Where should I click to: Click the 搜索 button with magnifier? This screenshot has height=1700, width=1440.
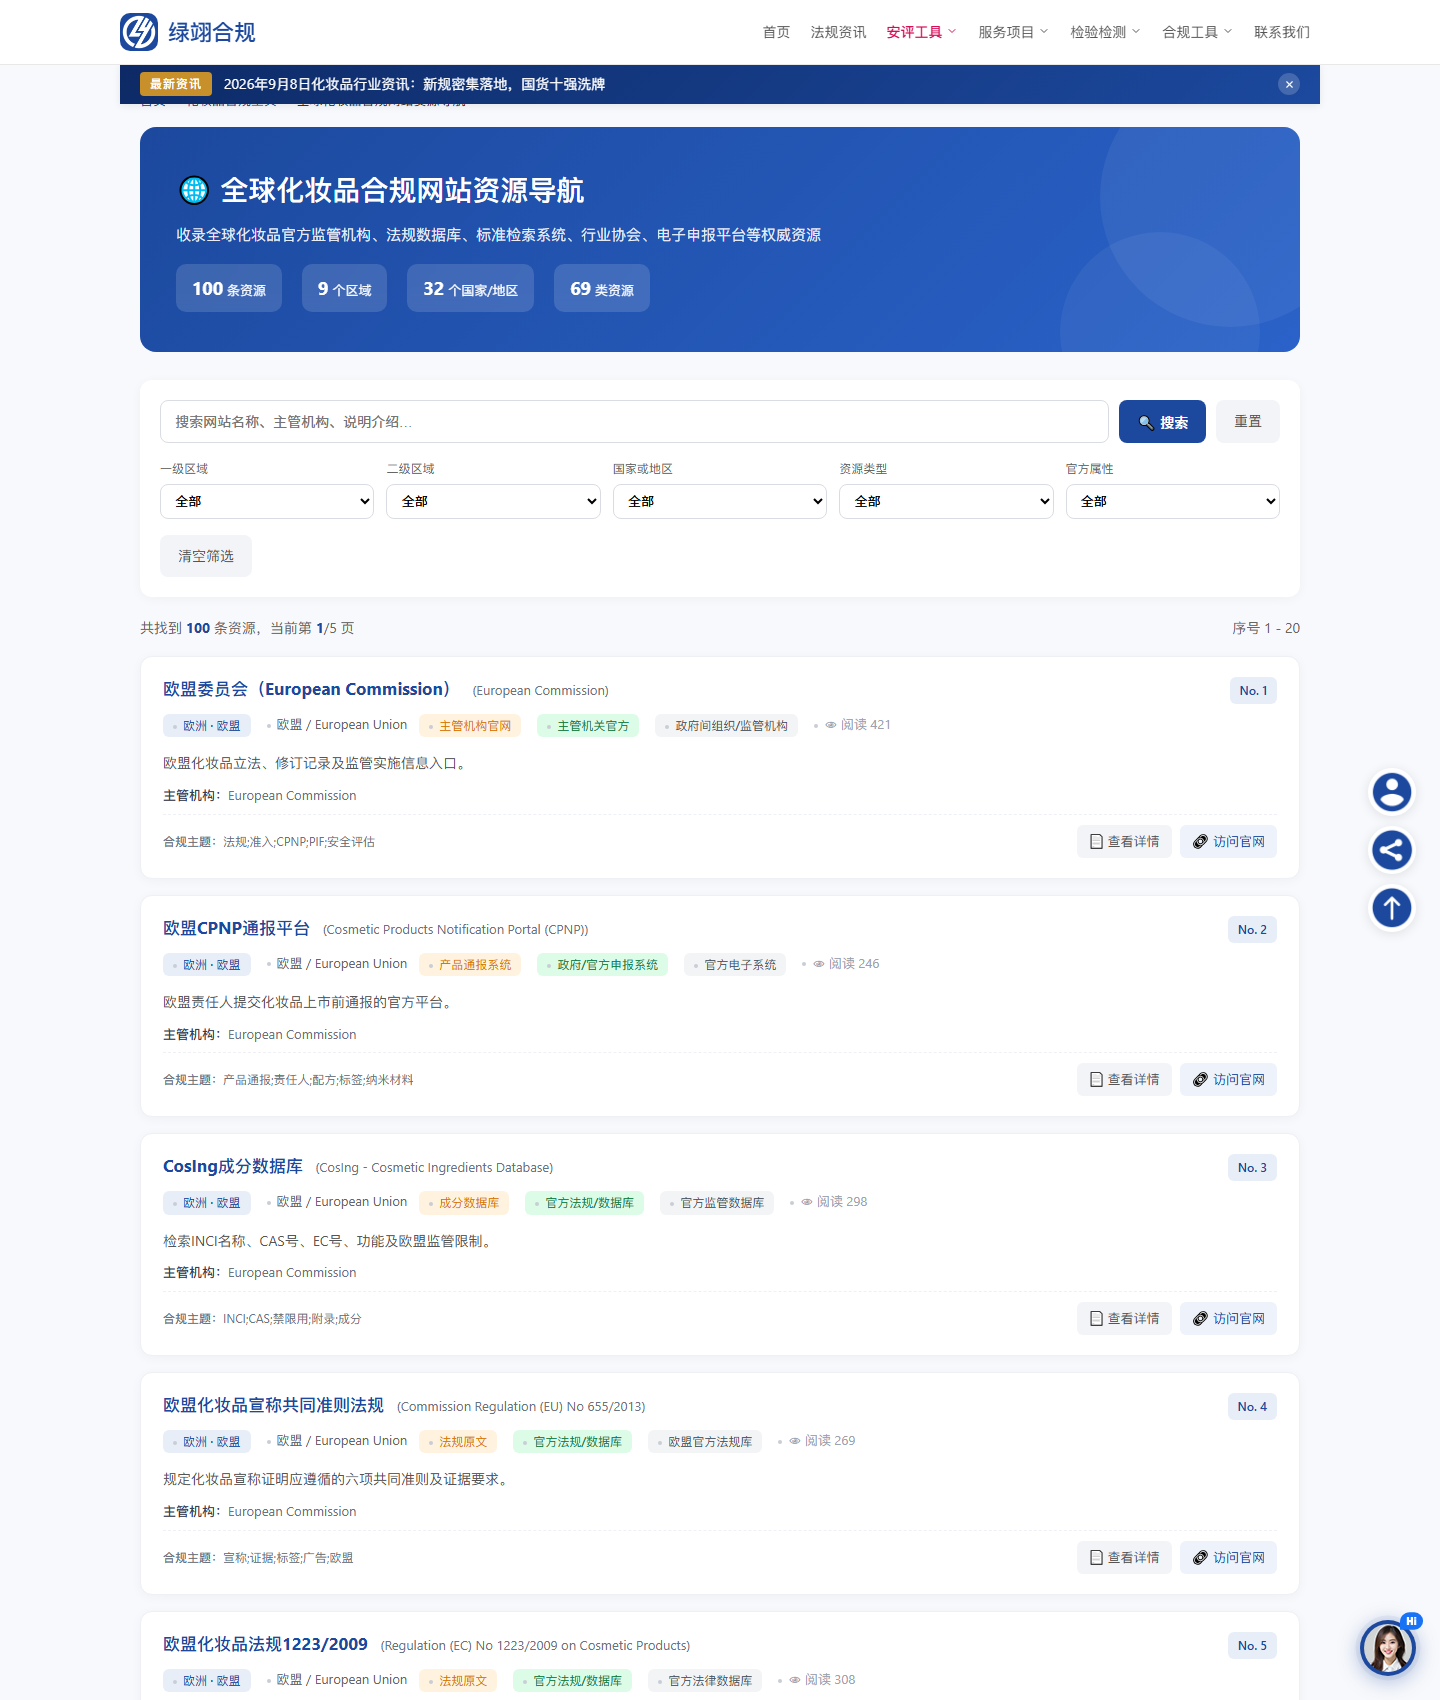(1162, 422)
